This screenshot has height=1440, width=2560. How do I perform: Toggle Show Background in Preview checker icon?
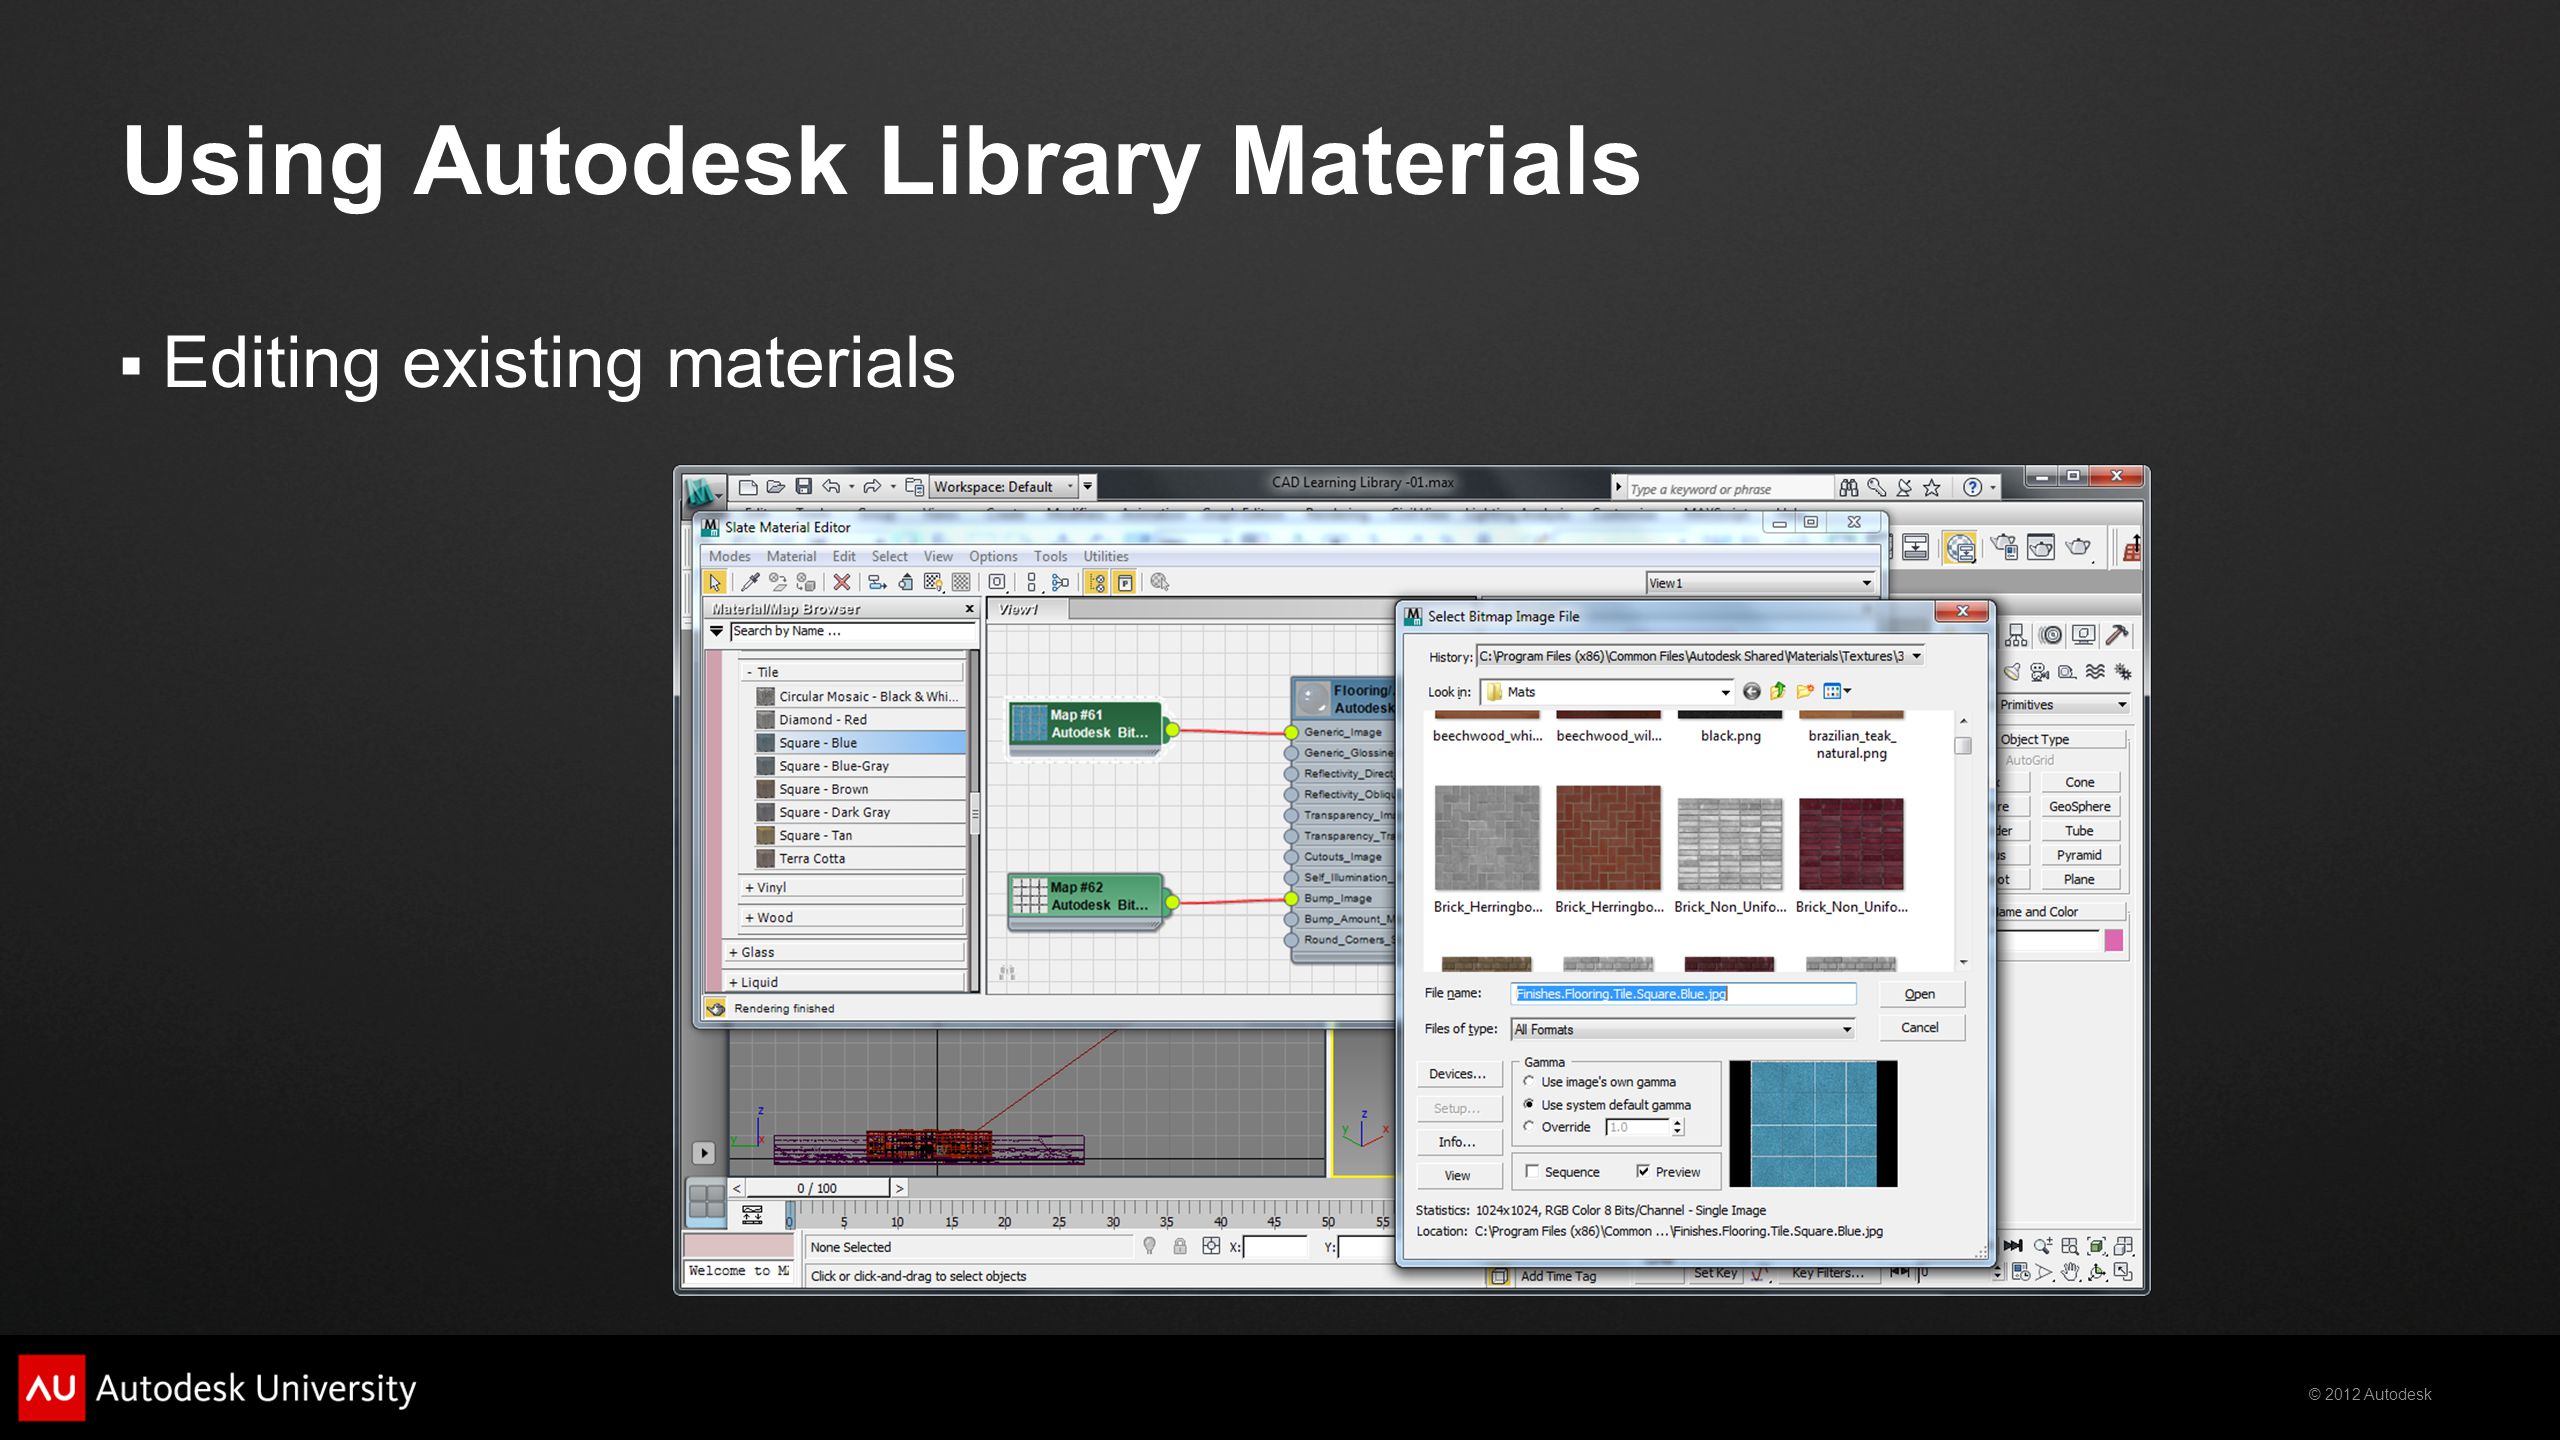pyautogui.click(x=961, y=582)
